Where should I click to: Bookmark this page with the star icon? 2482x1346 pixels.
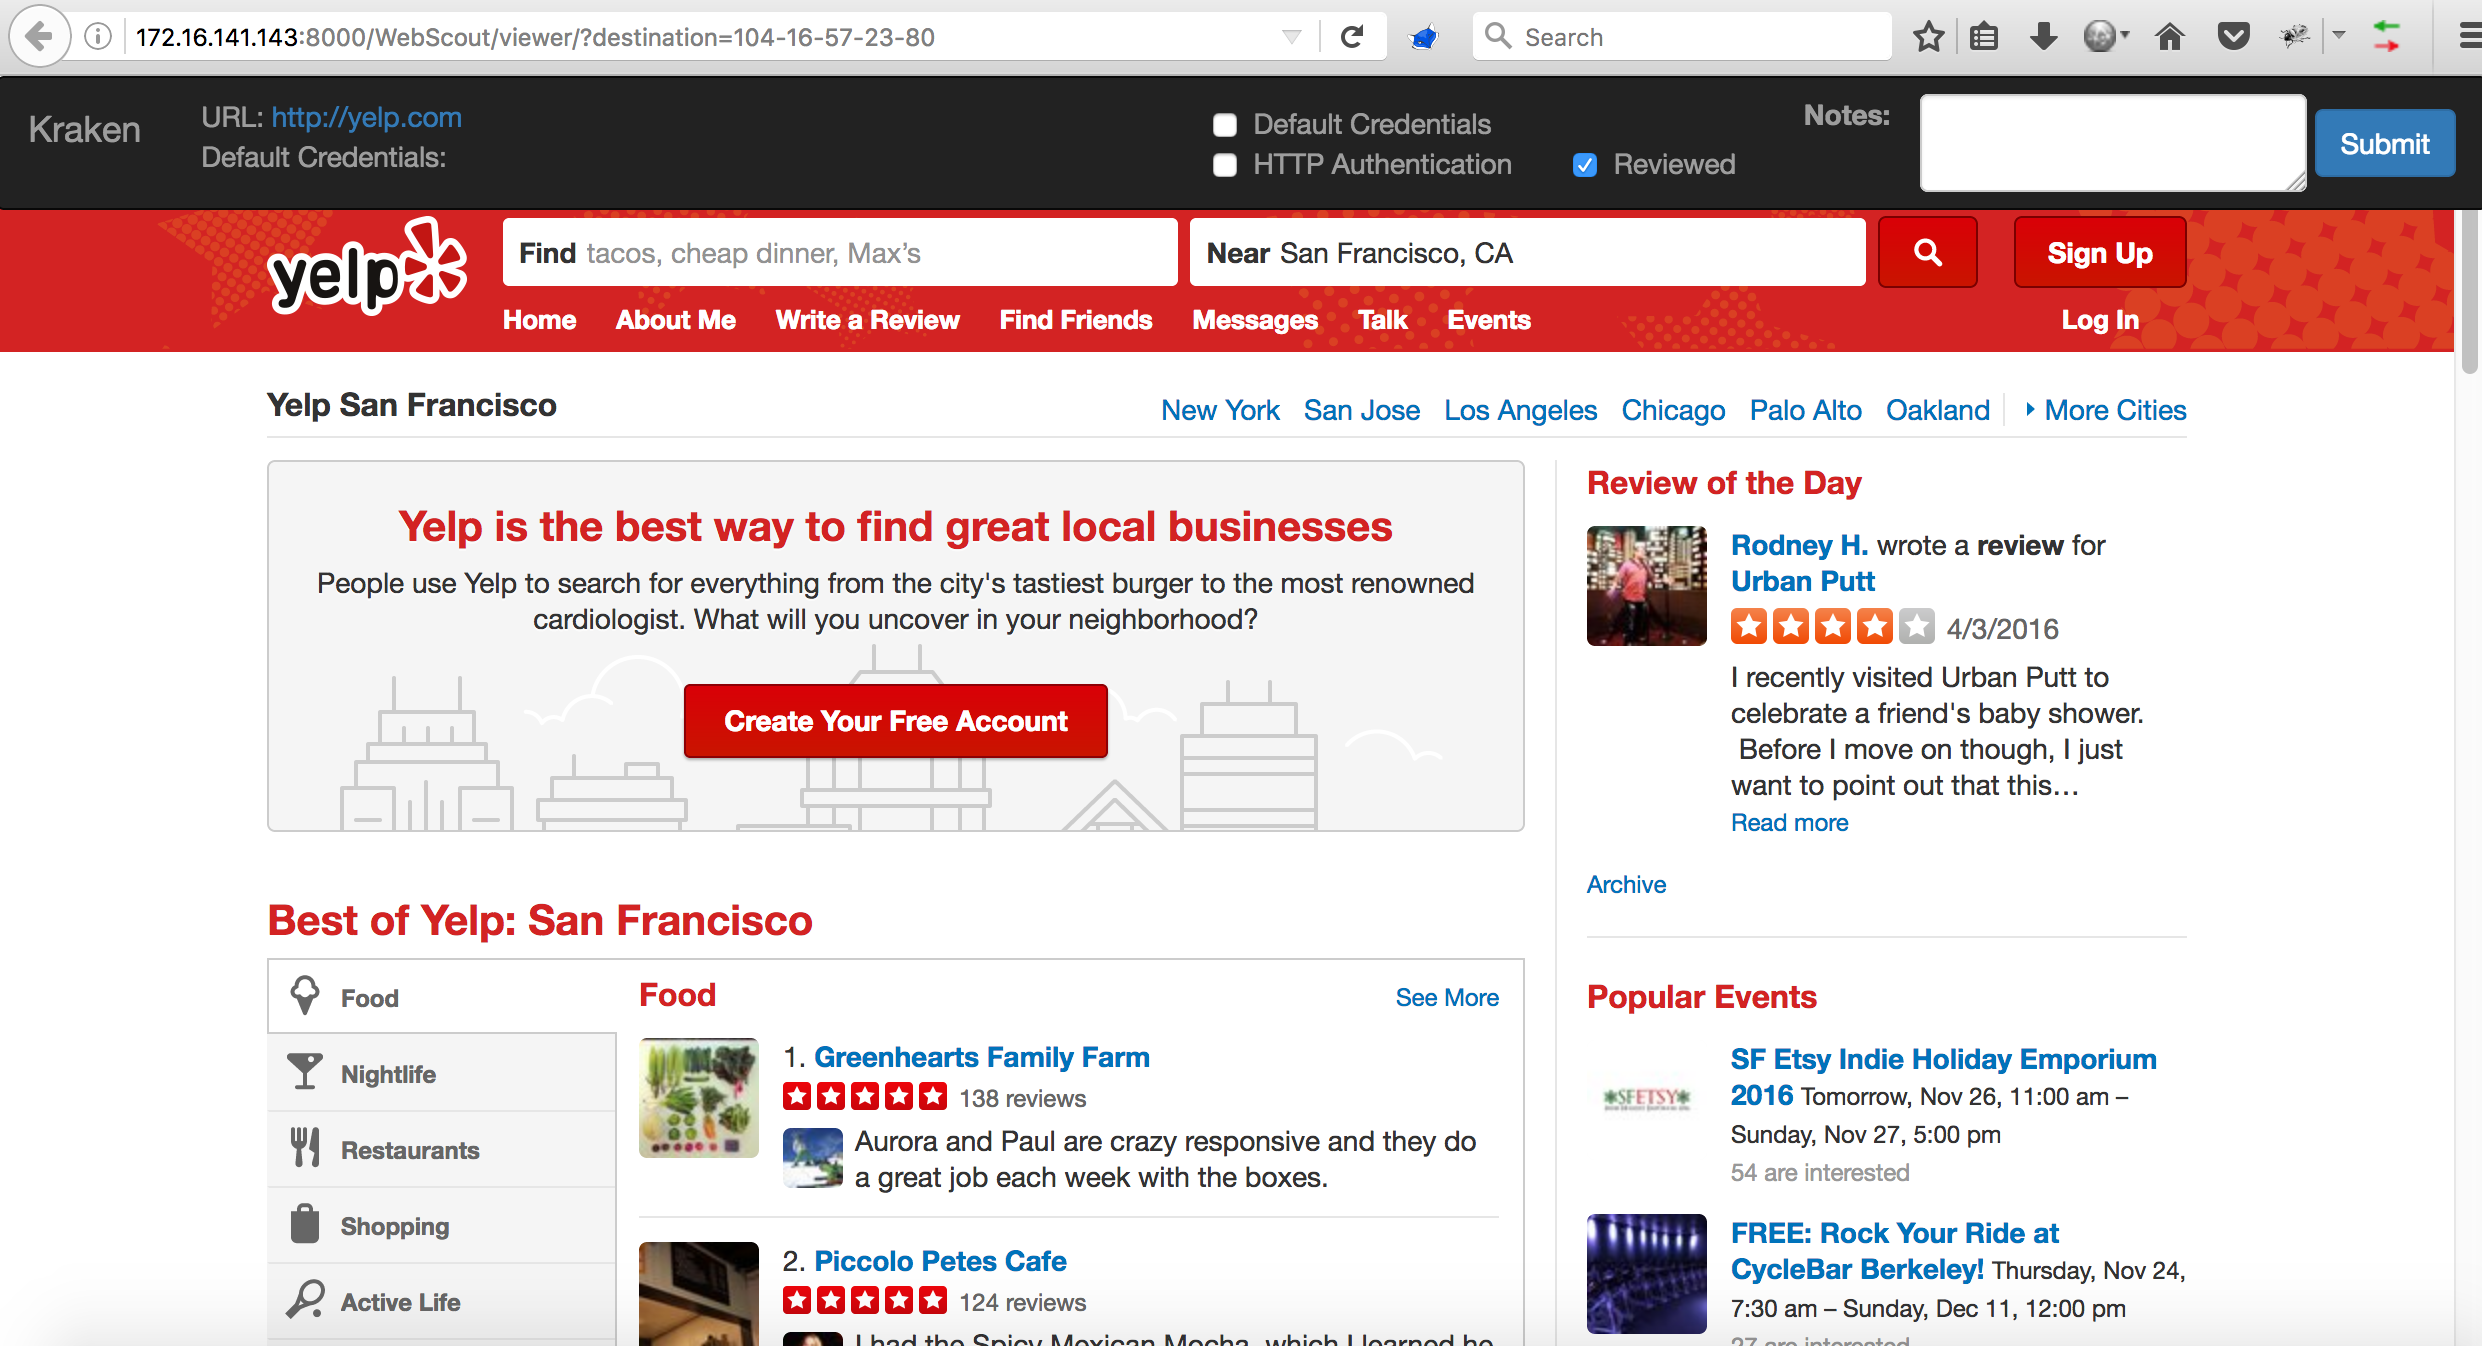tap(1928, 37)
